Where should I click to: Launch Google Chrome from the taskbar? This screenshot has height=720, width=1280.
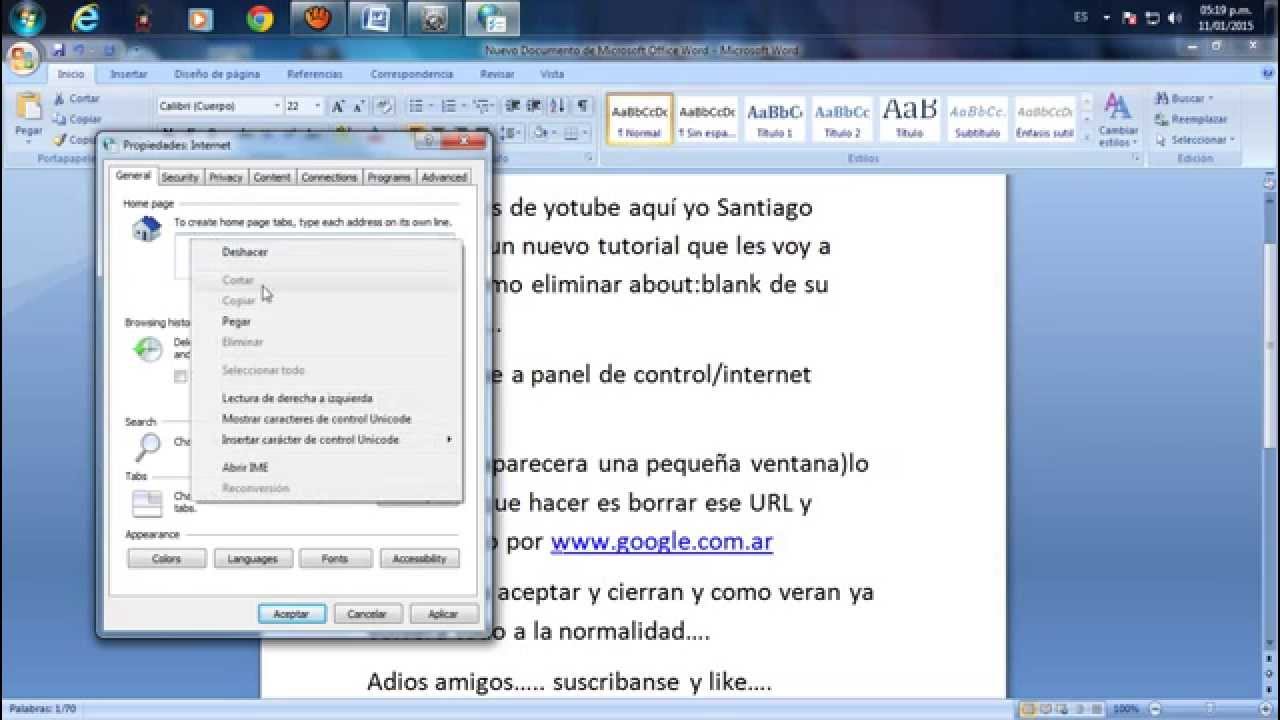(x=260, y=18)
